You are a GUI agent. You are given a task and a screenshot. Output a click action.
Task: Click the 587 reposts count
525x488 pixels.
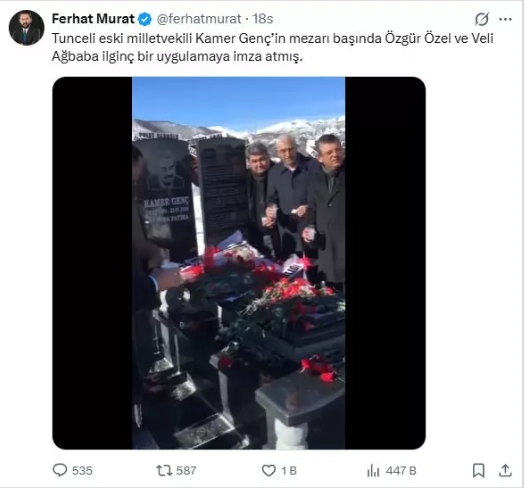coord(186,471)
